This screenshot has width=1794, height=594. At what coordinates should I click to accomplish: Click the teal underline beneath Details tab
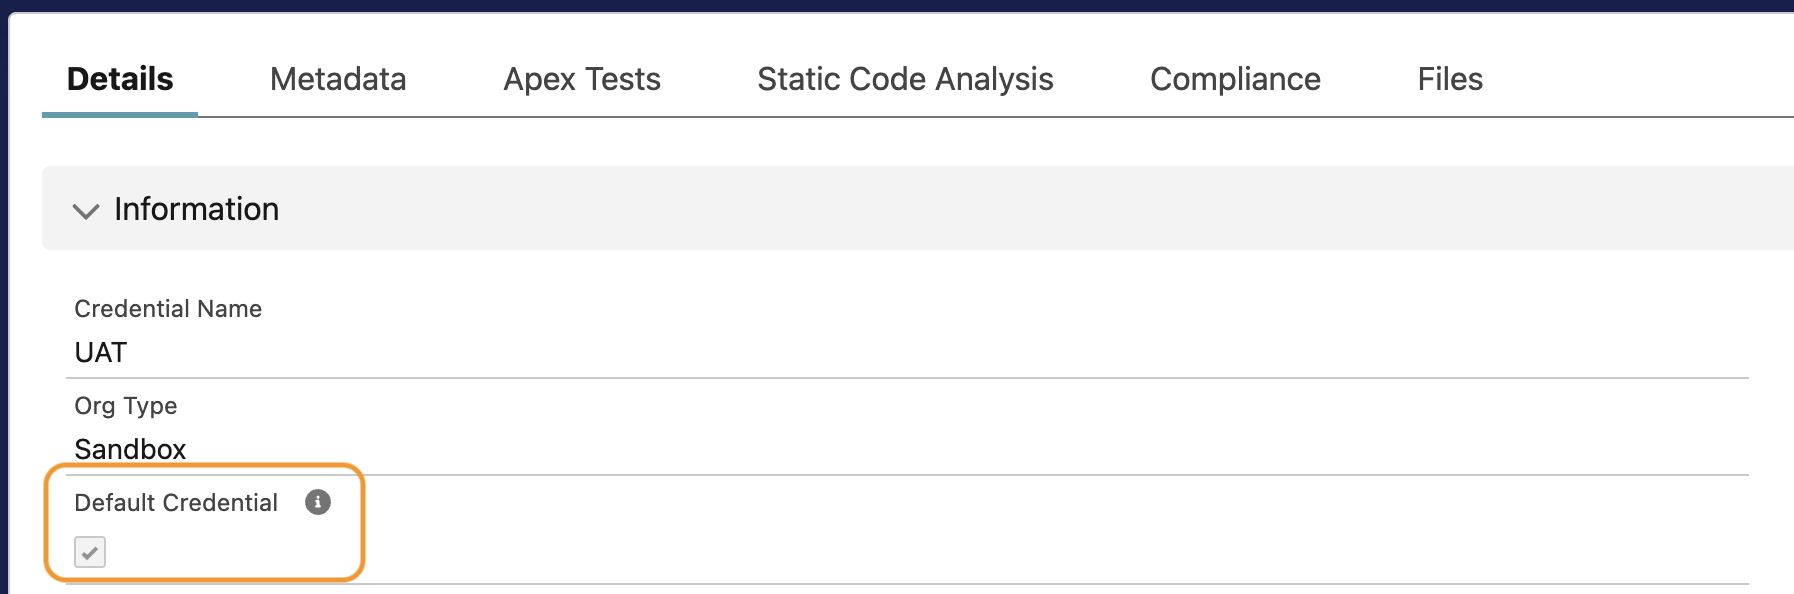(120, 114)
